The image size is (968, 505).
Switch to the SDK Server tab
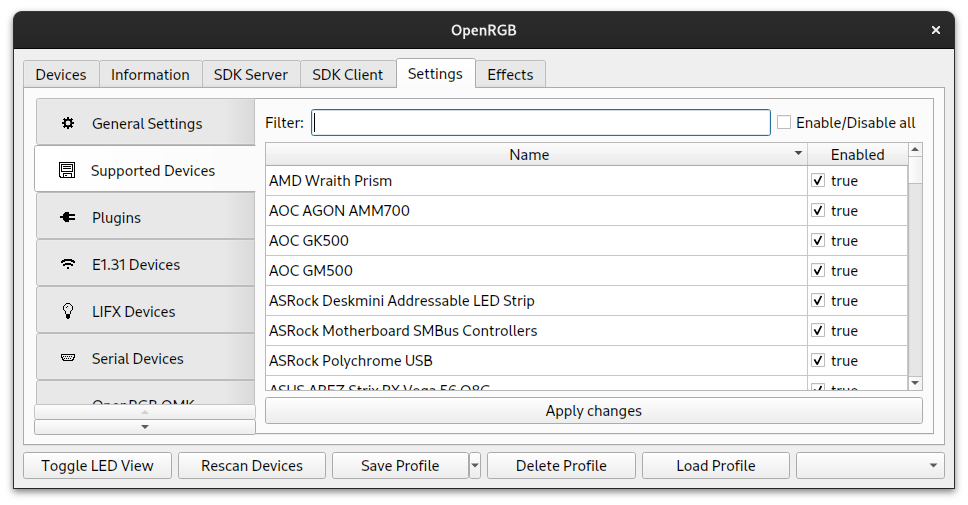click(251, 75)
